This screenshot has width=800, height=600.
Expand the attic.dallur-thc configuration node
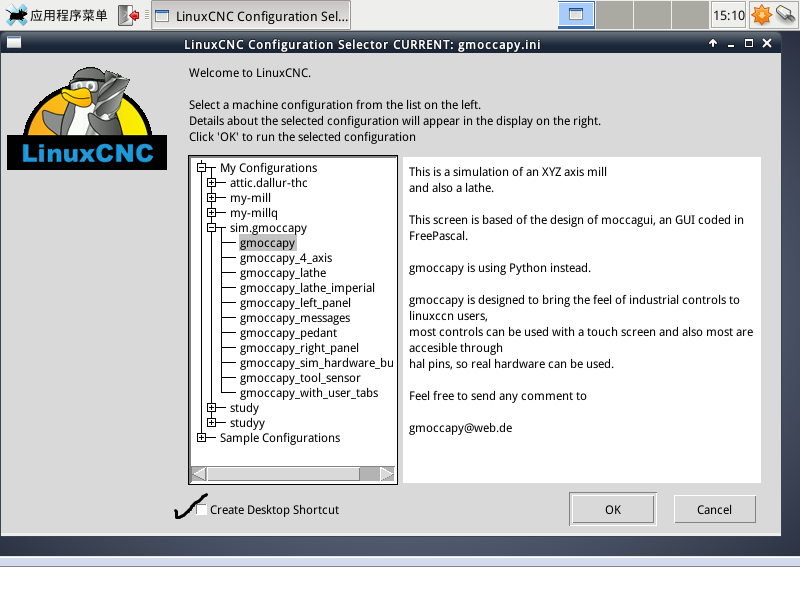210,182
